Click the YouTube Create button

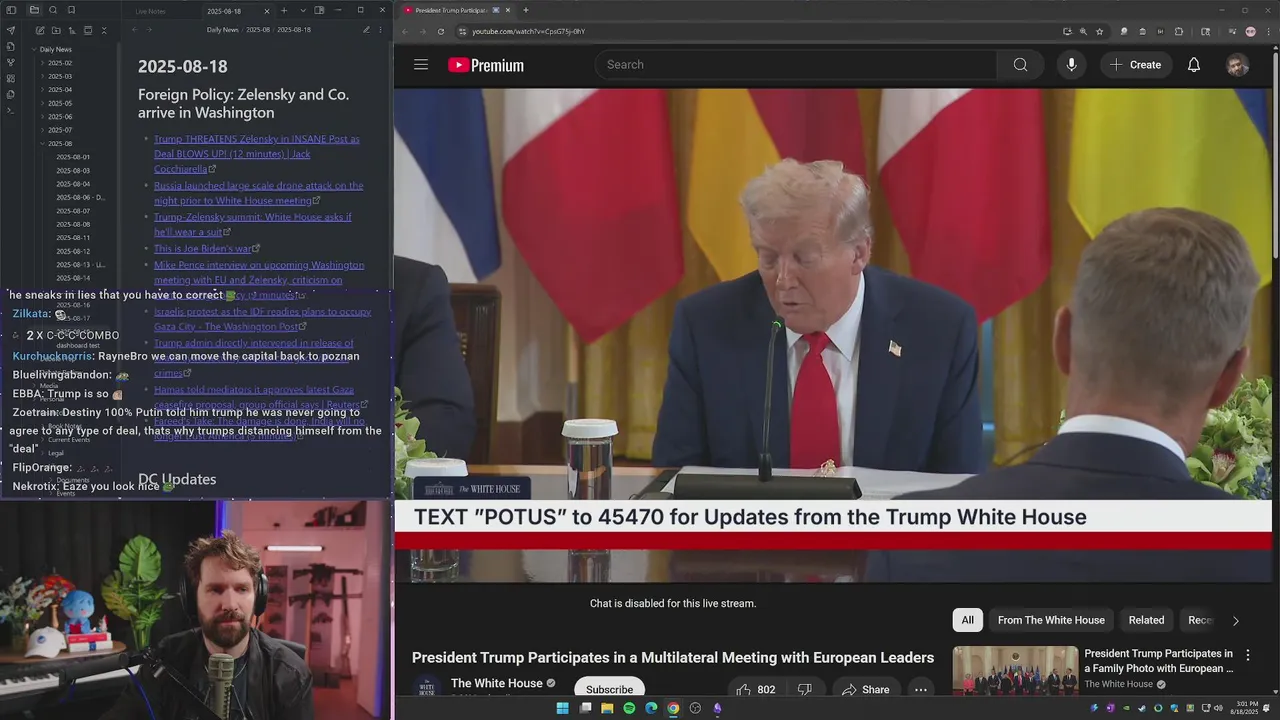tap(1135, 65)
